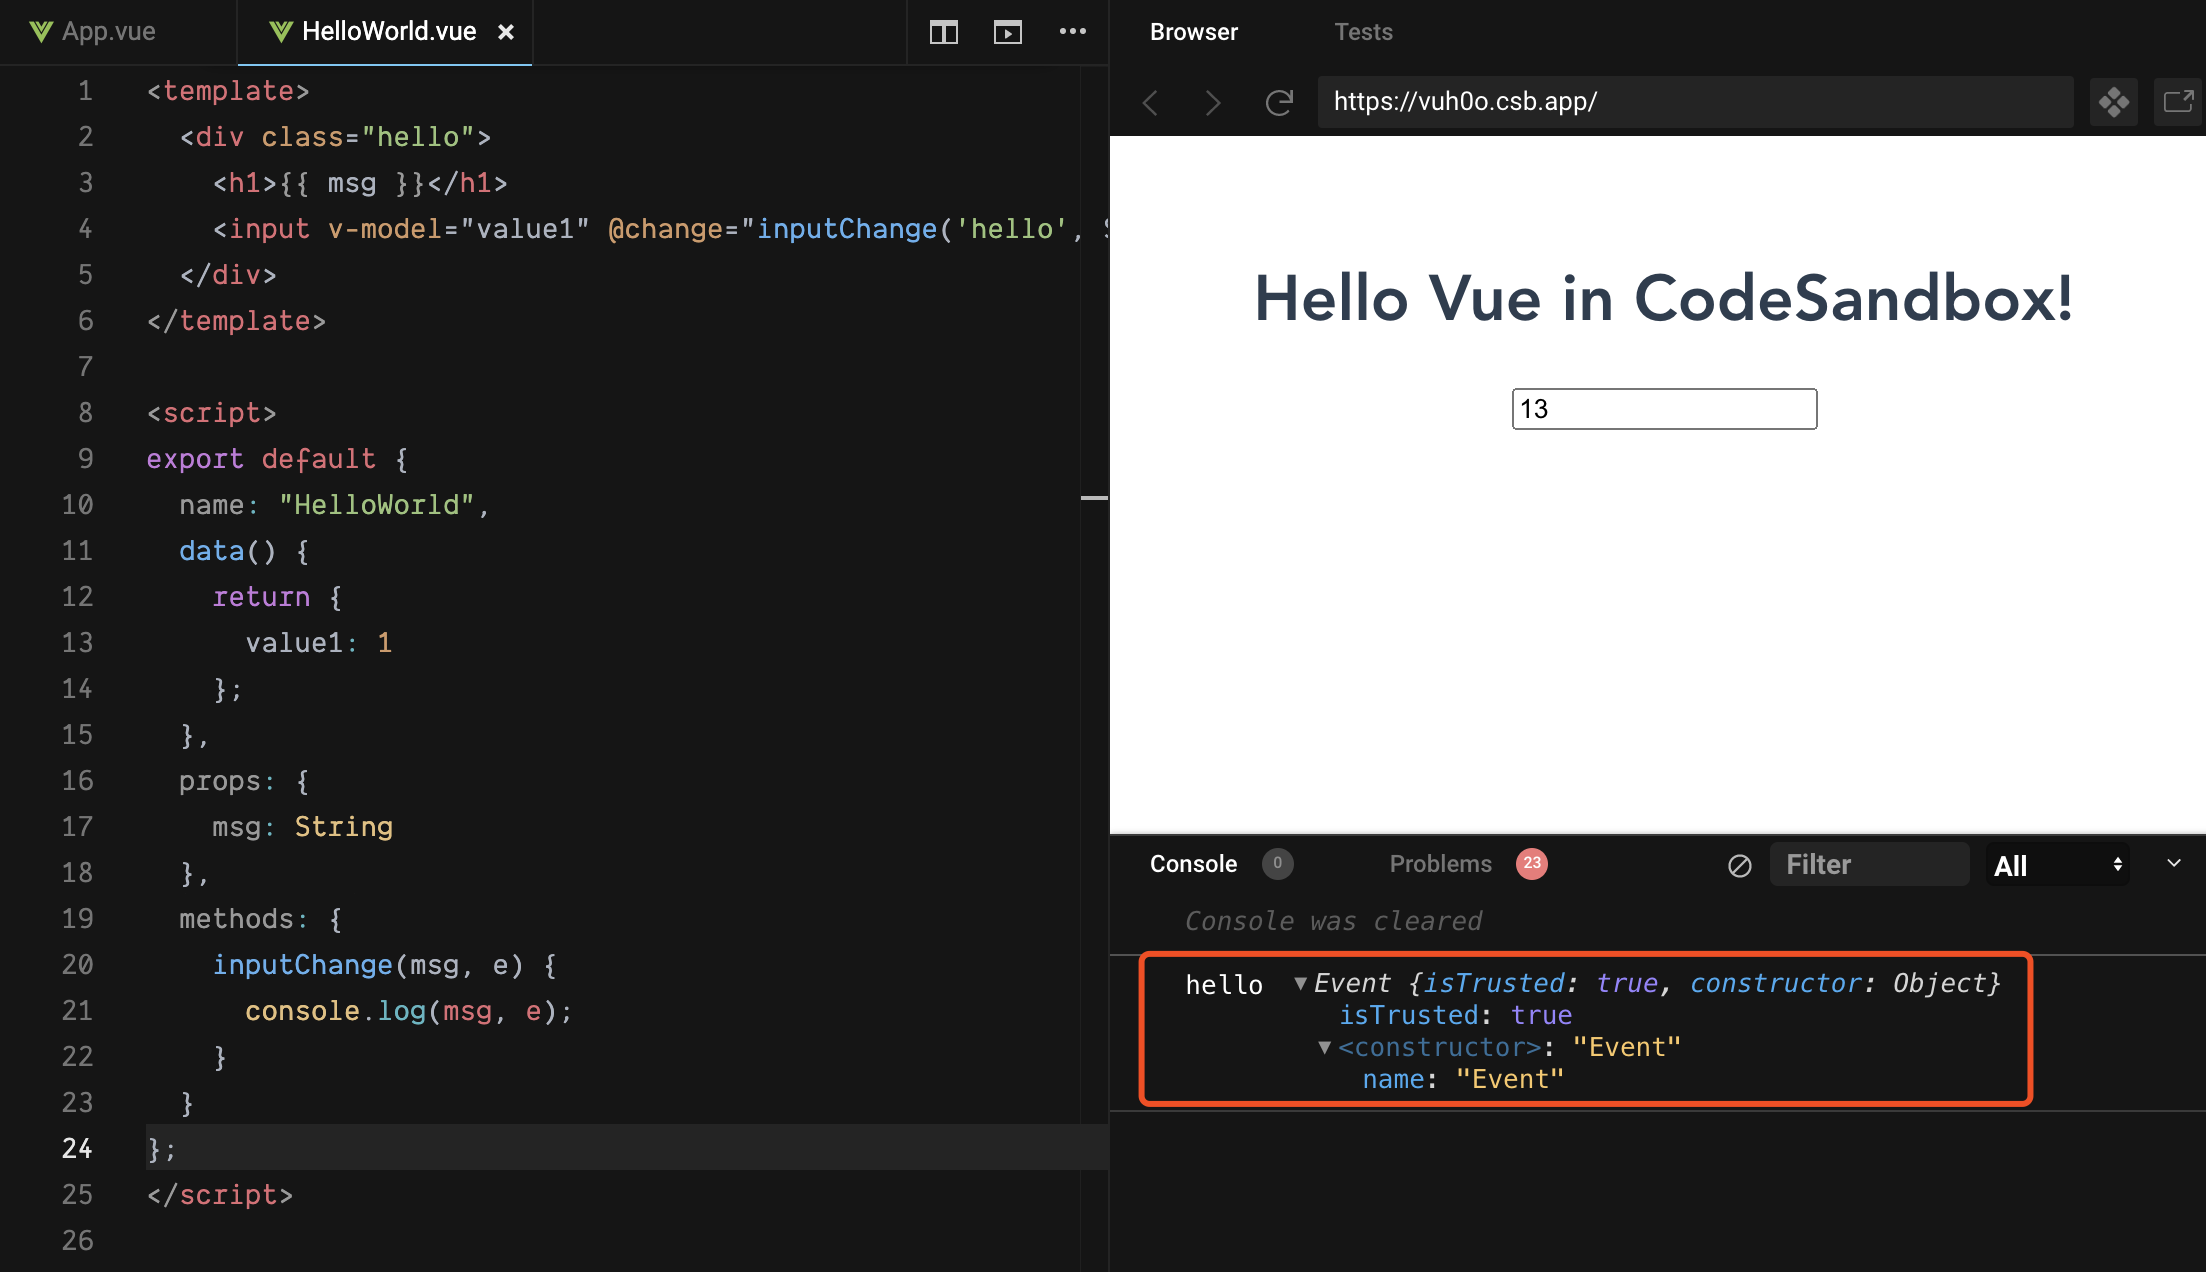Collapse the logged Event object
The width and height of the screenshot is (2206, 1272).
point(1300,984)
